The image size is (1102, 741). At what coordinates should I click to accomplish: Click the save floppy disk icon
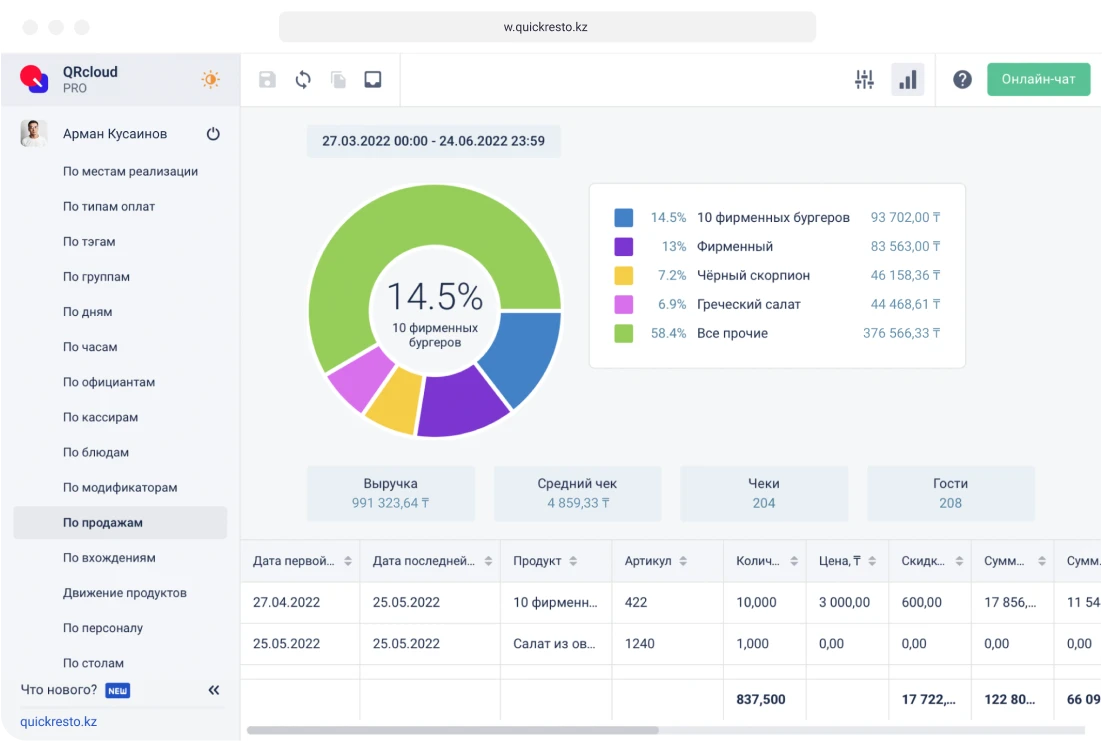click(x=267, y=80)
